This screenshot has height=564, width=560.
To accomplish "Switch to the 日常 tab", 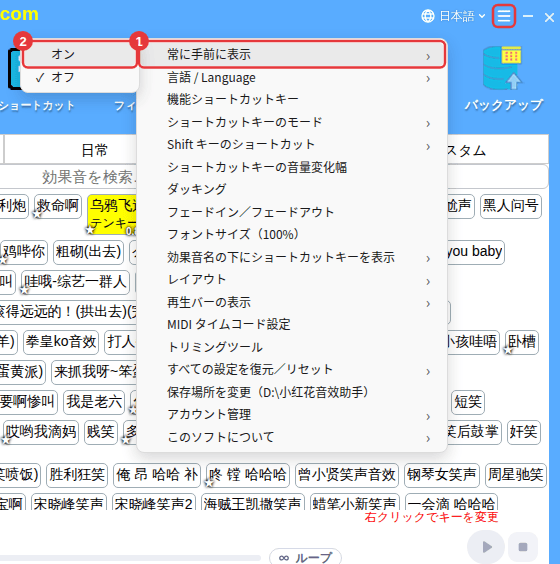I will coord(94,150).
